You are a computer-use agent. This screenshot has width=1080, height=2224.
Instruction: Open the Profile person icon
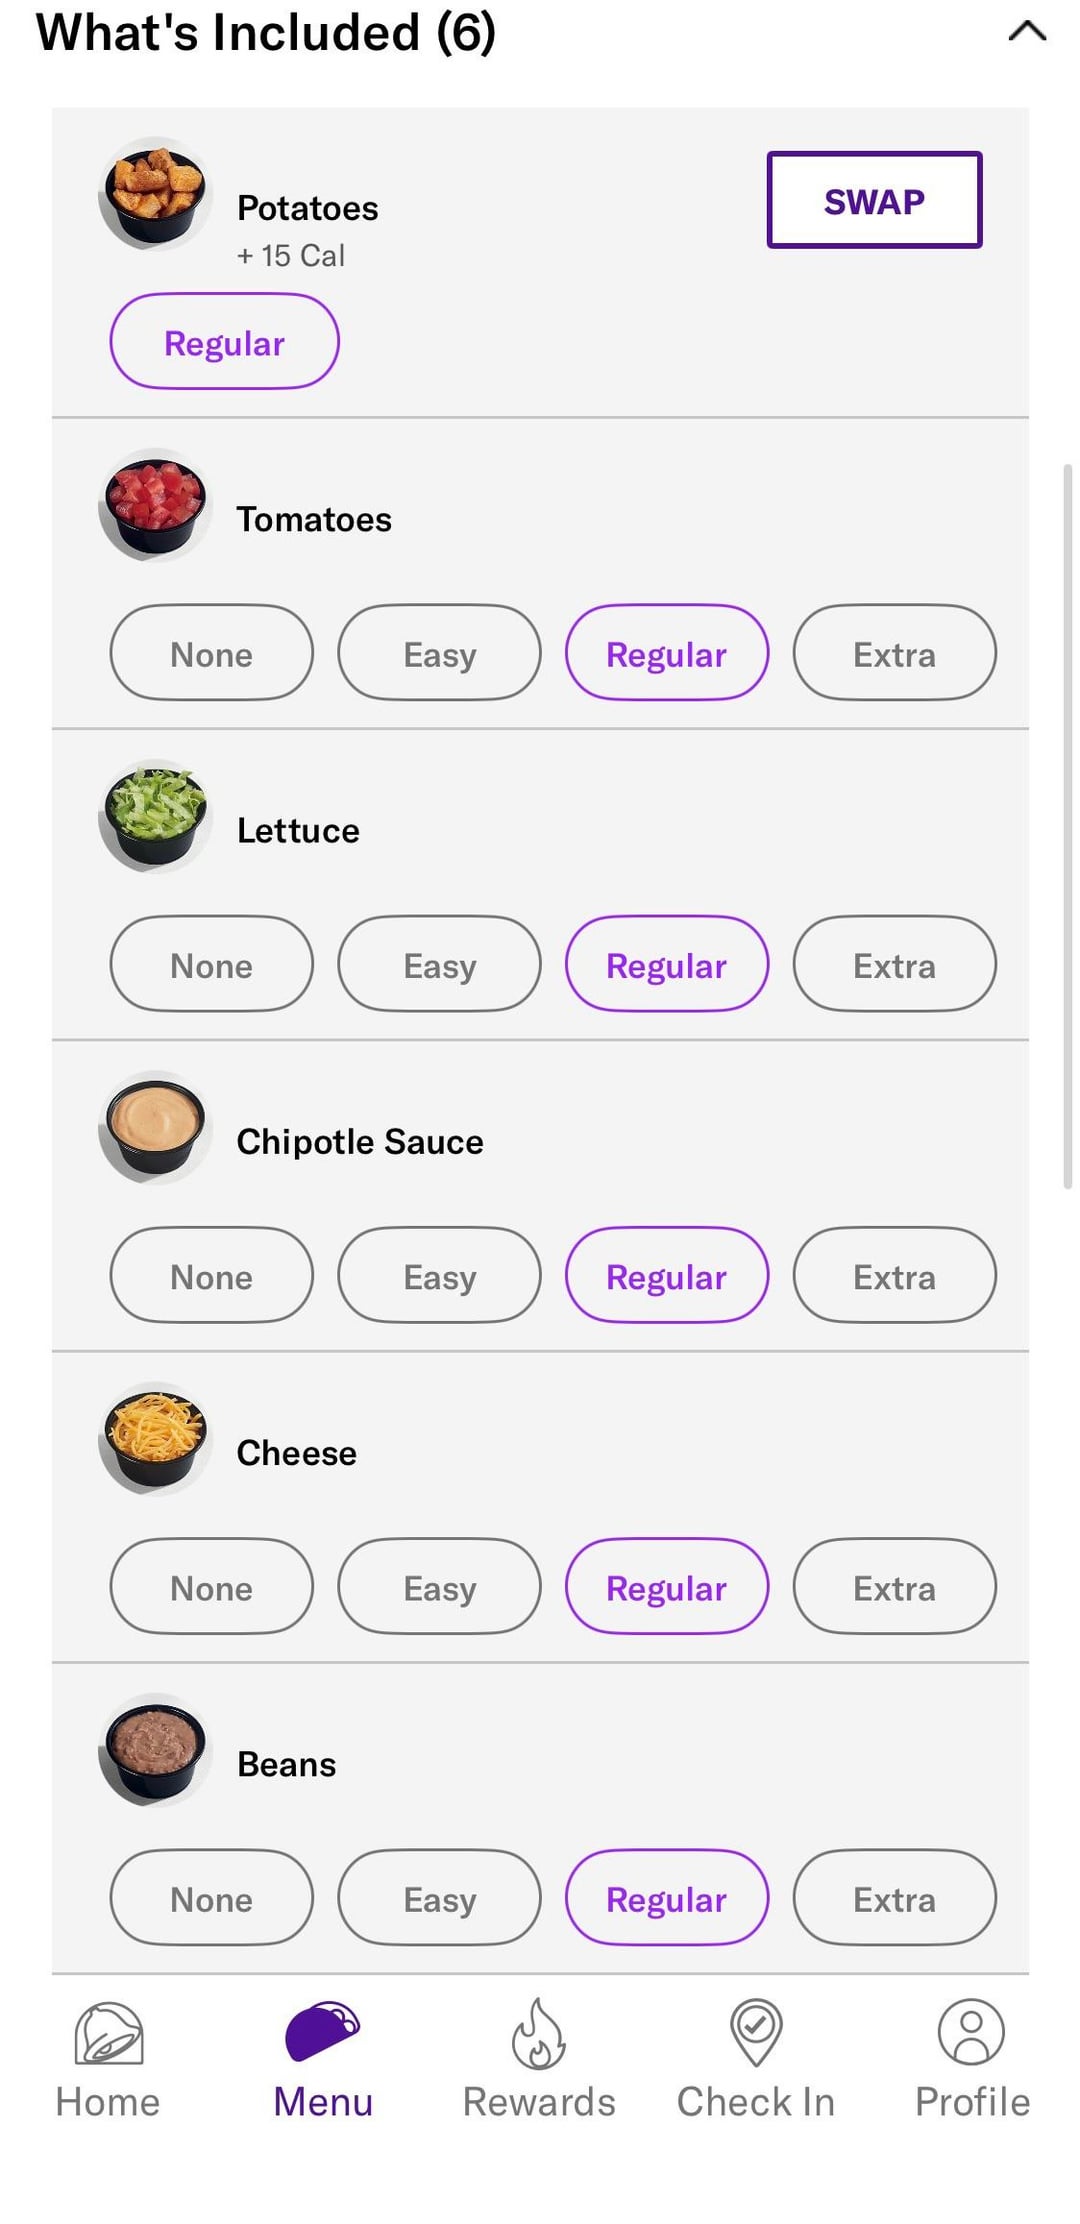coord(971,2032)
